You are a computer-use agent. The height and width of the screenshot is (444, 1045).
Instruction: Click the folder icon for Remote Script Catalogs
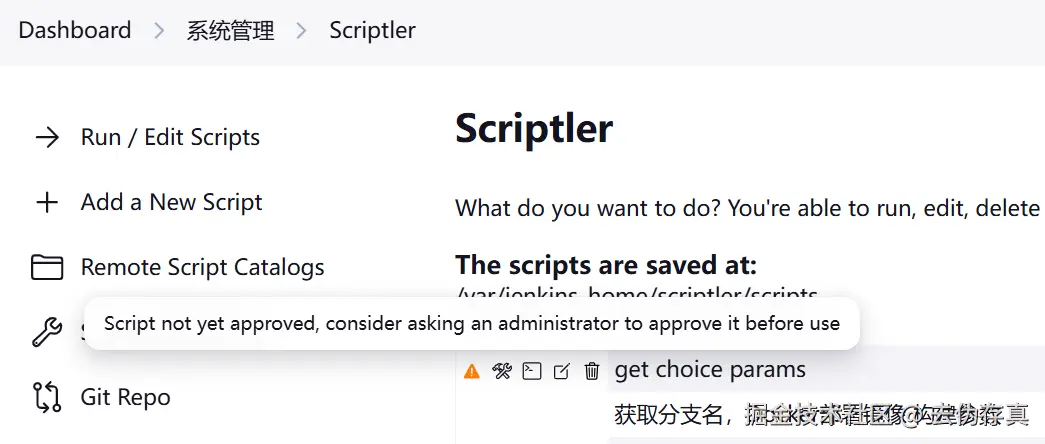coord(47,267)
